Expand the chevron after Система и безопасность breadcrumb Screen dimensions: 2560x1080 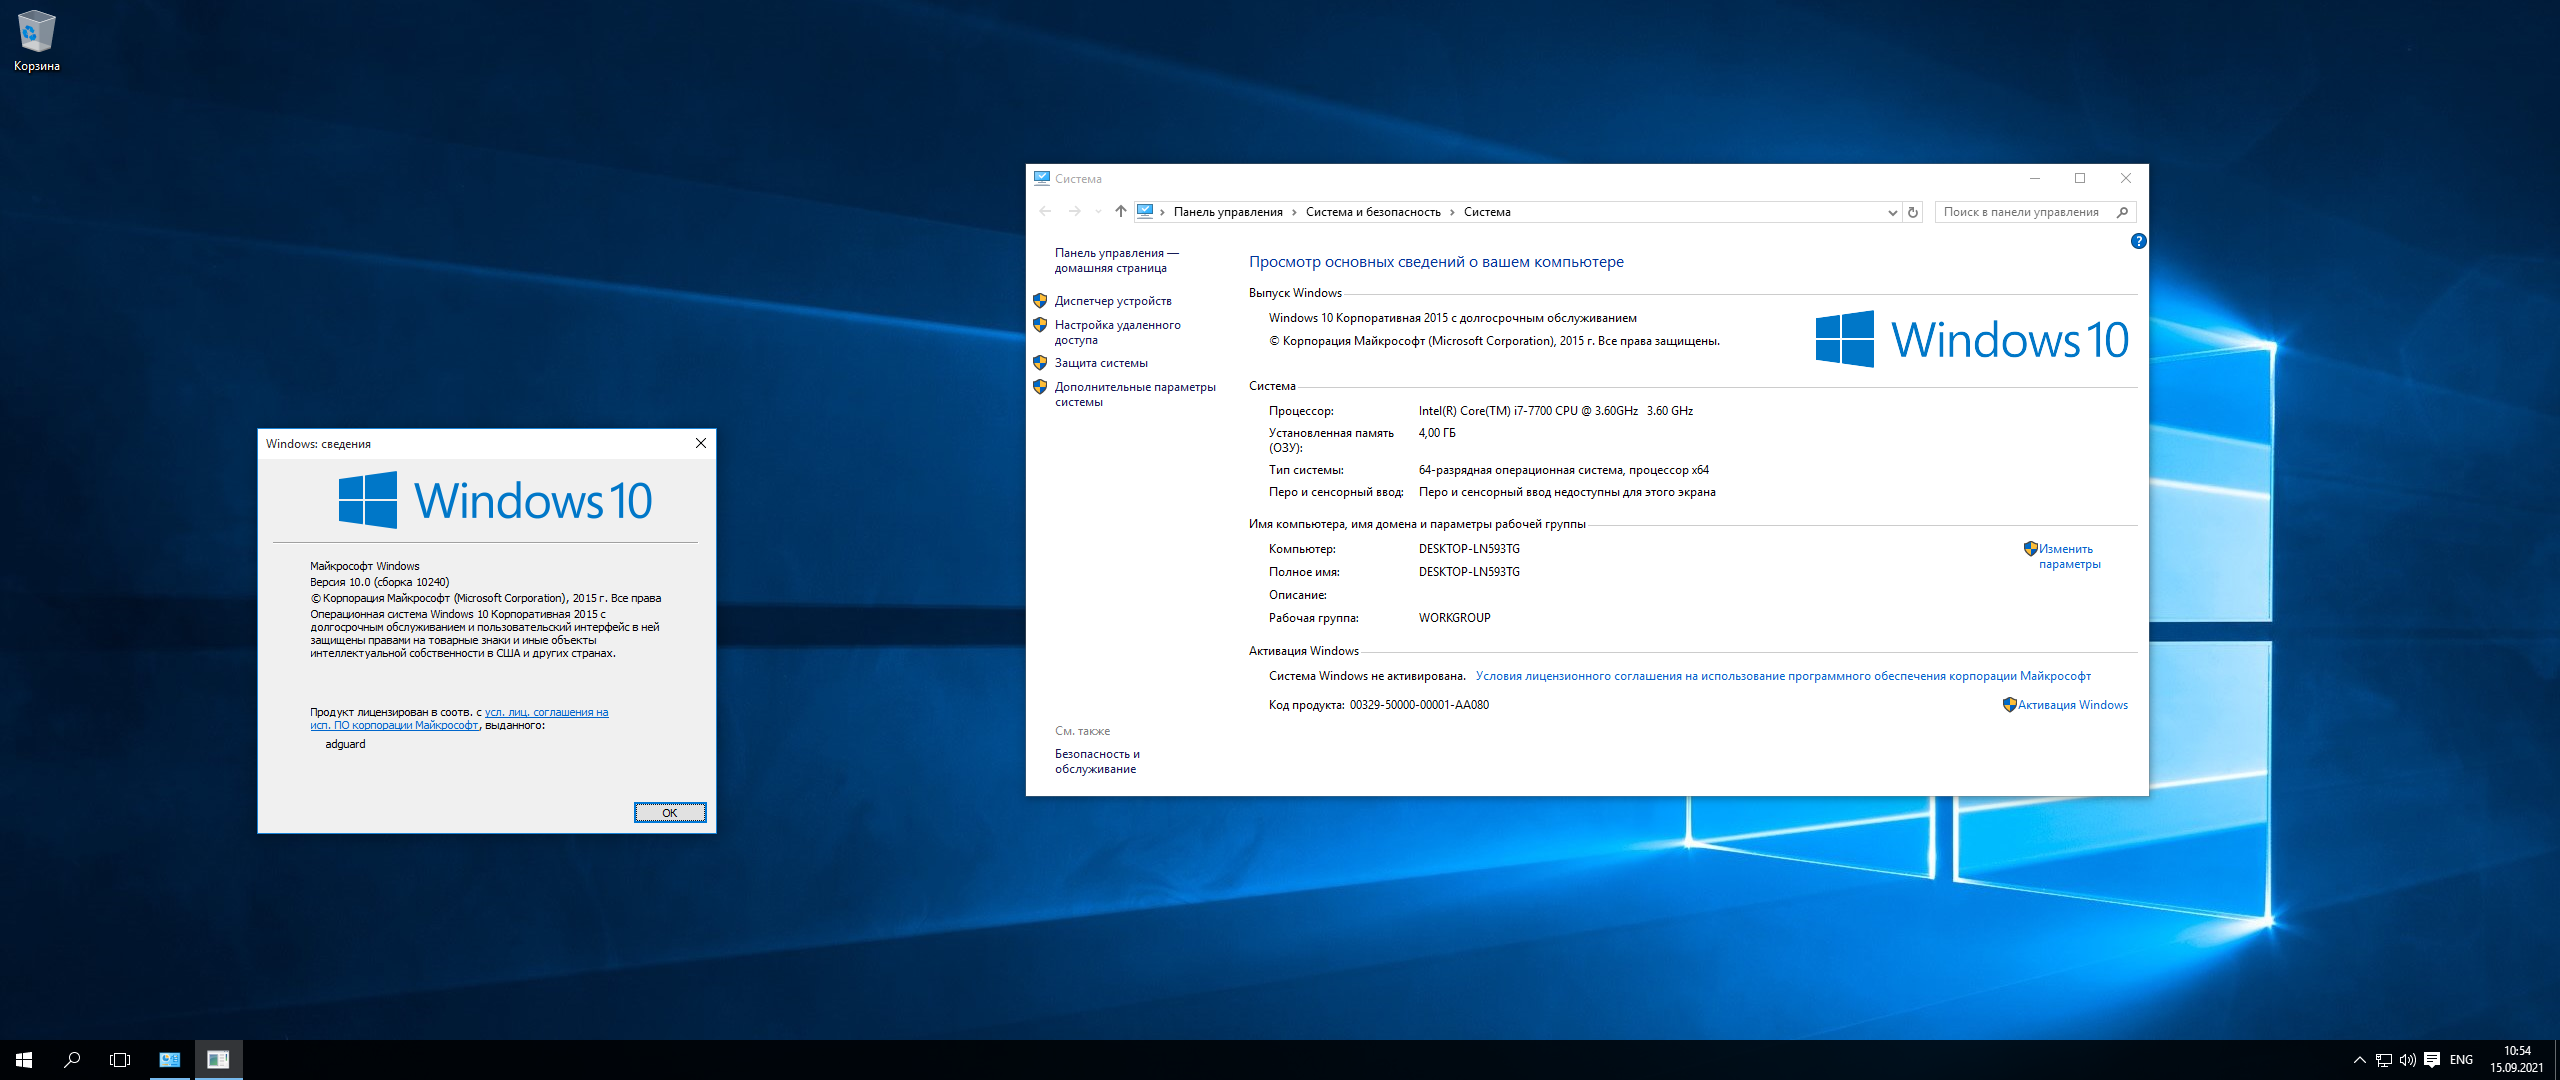click(x=1452, y=212)
